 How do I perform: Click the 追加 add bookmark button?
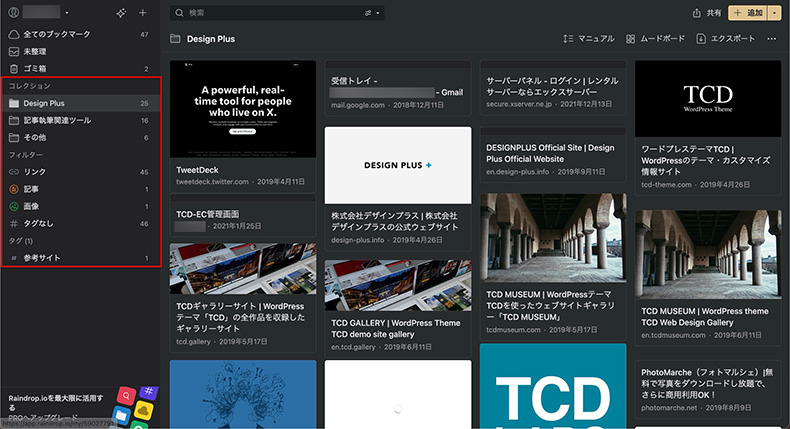pos(748,13)
